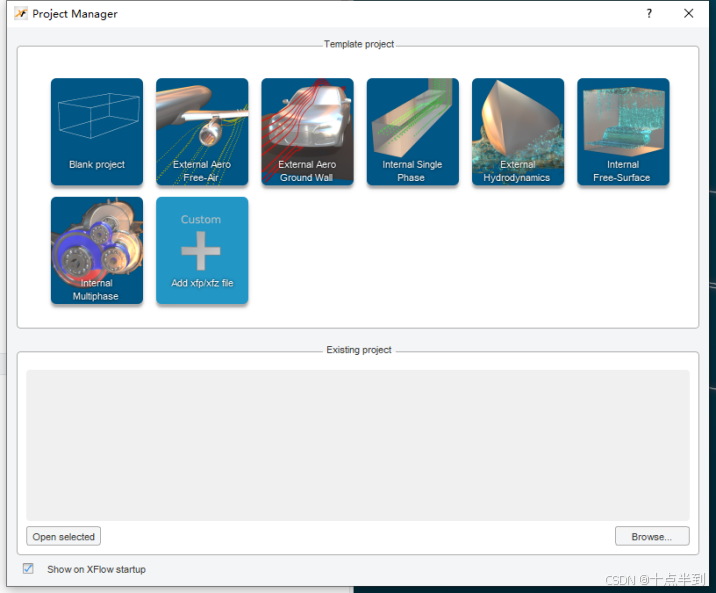Viewport: 716px width, 593px height.
Task: Click the existing project list area
Action: pyautogui.click(x=358, y=445)
